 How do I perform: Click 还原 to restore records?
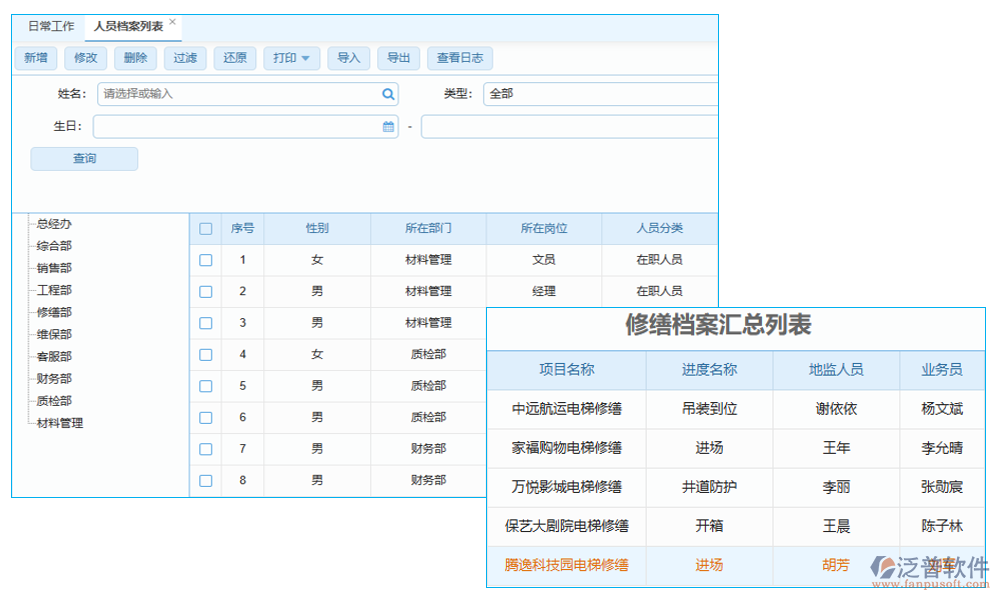tap(234, 58)
